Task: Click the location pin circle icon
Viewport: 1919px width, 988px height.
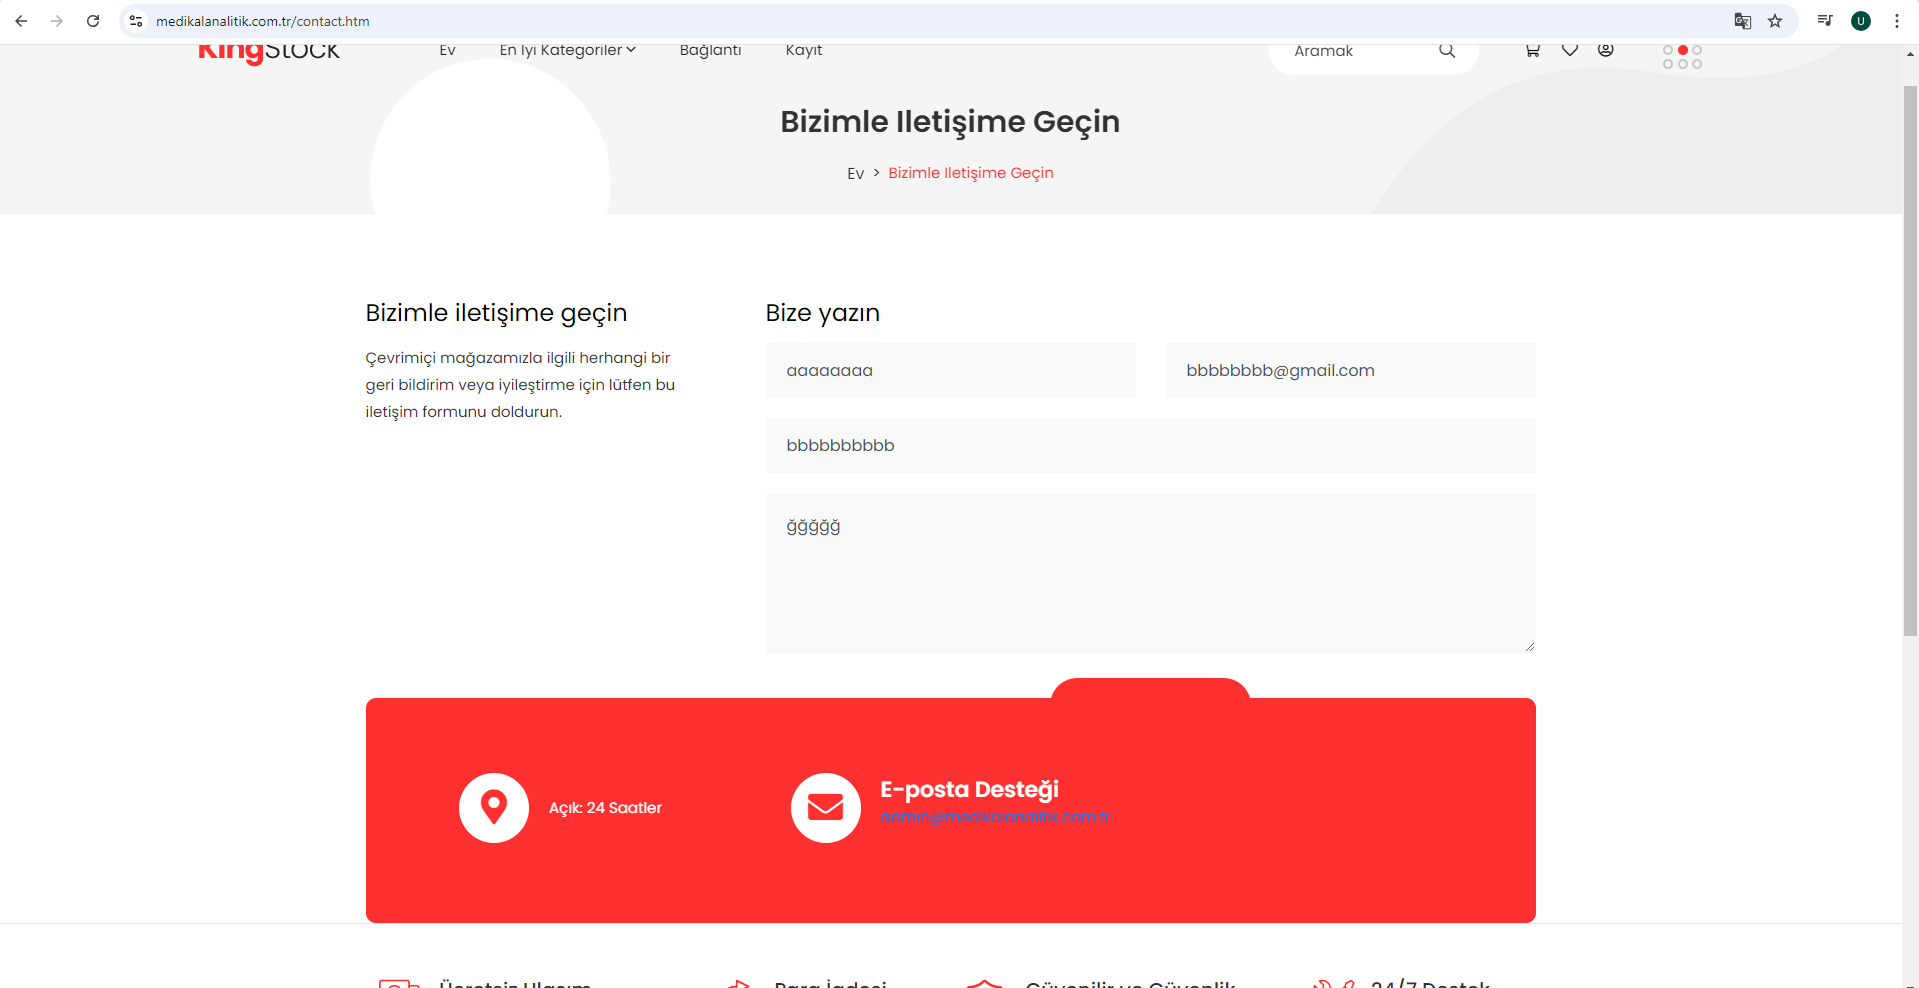Action: point(494,808)
